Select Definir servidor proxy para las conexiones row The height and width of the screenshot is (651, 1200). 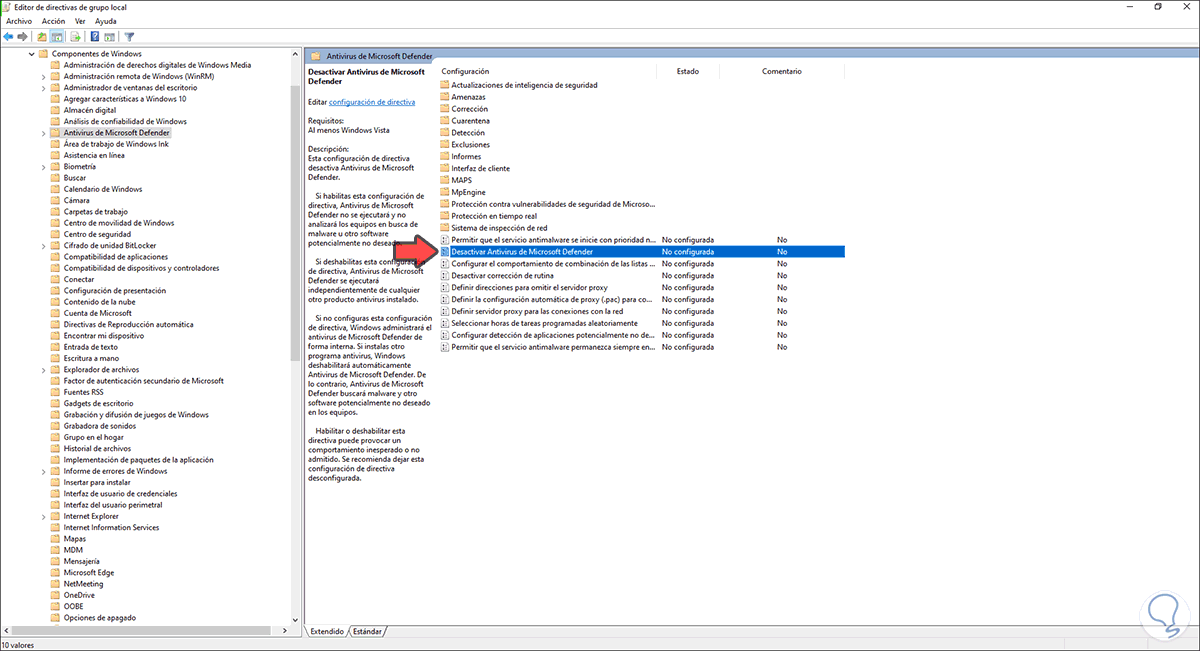pyautogui.click(x=642, y=312)
